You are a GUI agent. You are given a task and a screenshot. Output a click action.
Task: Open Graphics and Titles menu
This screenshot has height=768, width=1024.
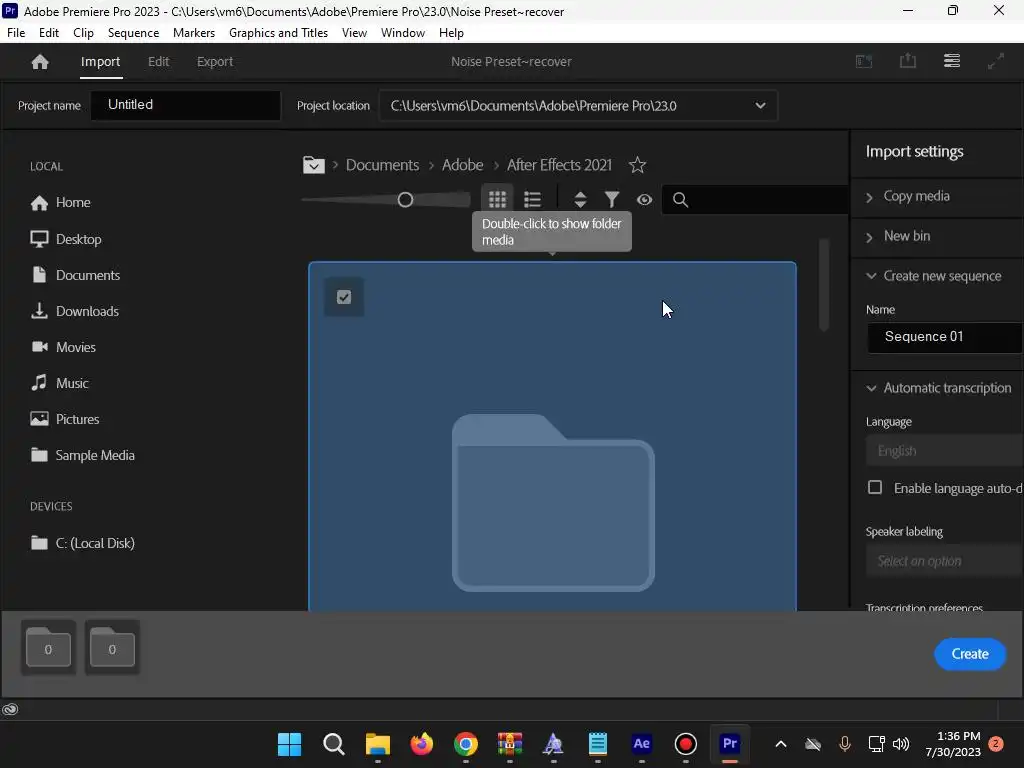278,33
